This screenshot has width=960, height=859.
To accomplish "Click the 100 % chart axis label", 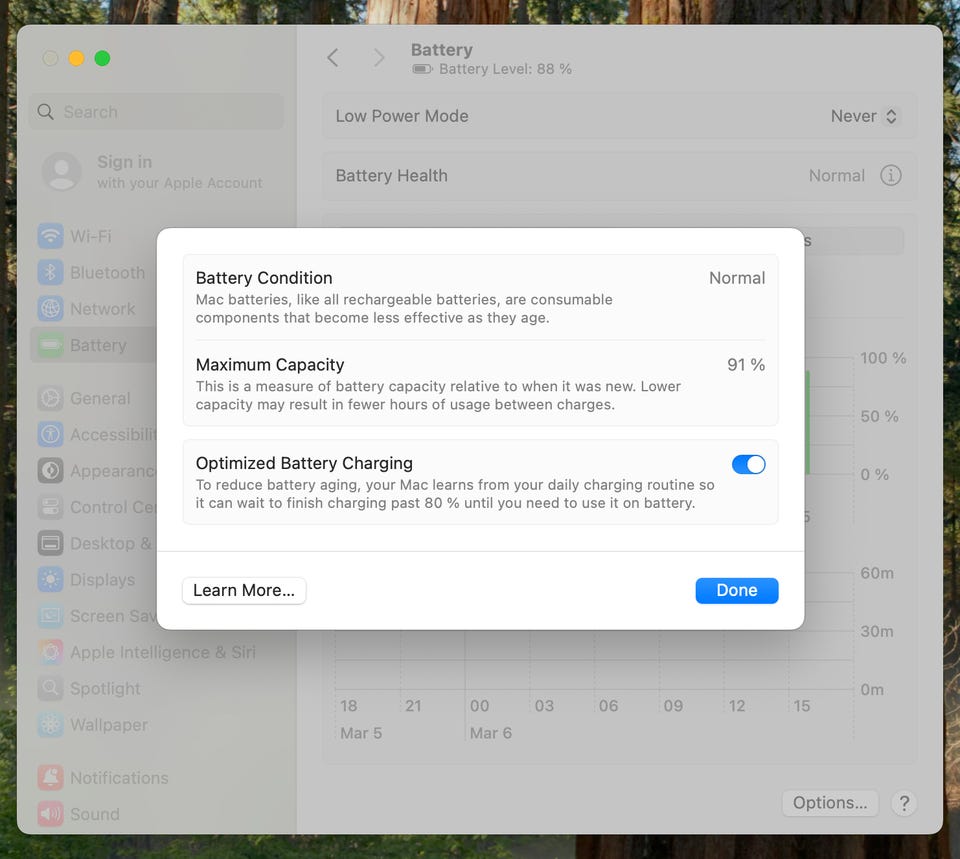I will pyautogui.click(x=883, y=358).
